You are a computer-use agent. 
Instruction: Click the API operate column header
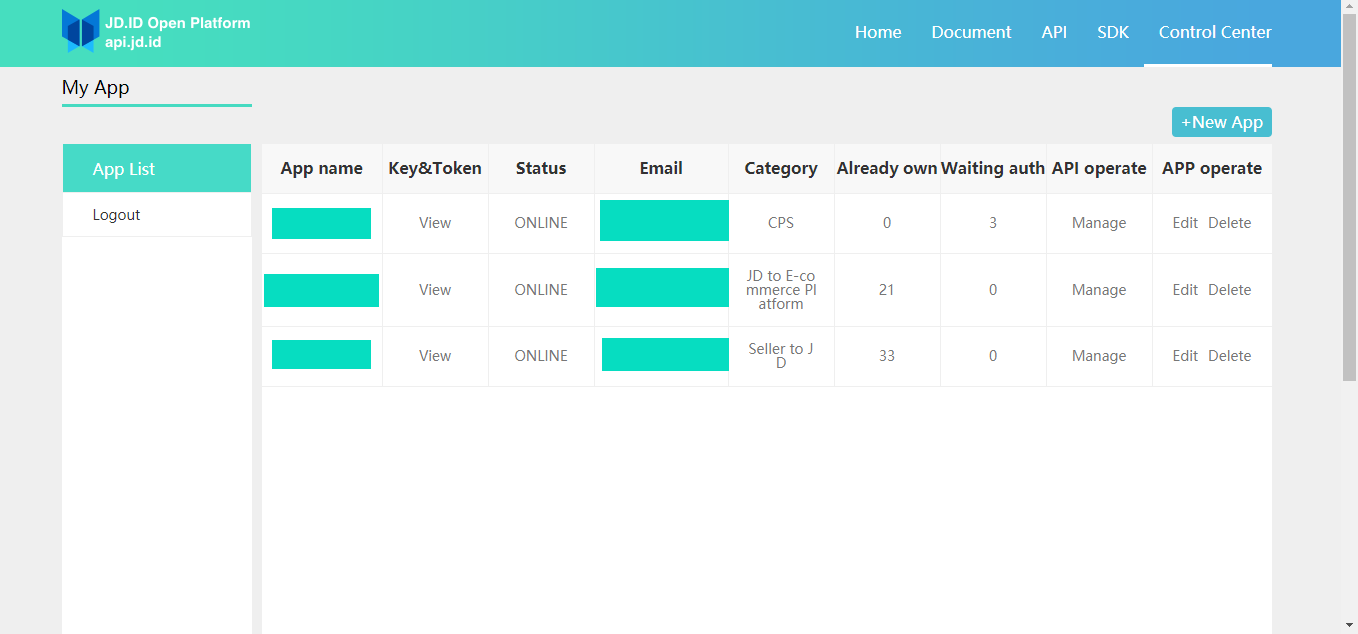pyautogui.click(x=1099, y=168)
